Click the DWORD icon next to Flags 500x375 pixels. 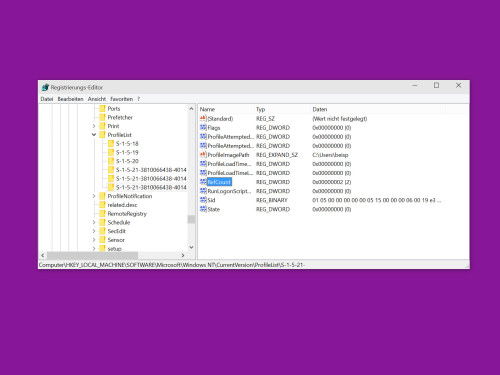203,128
